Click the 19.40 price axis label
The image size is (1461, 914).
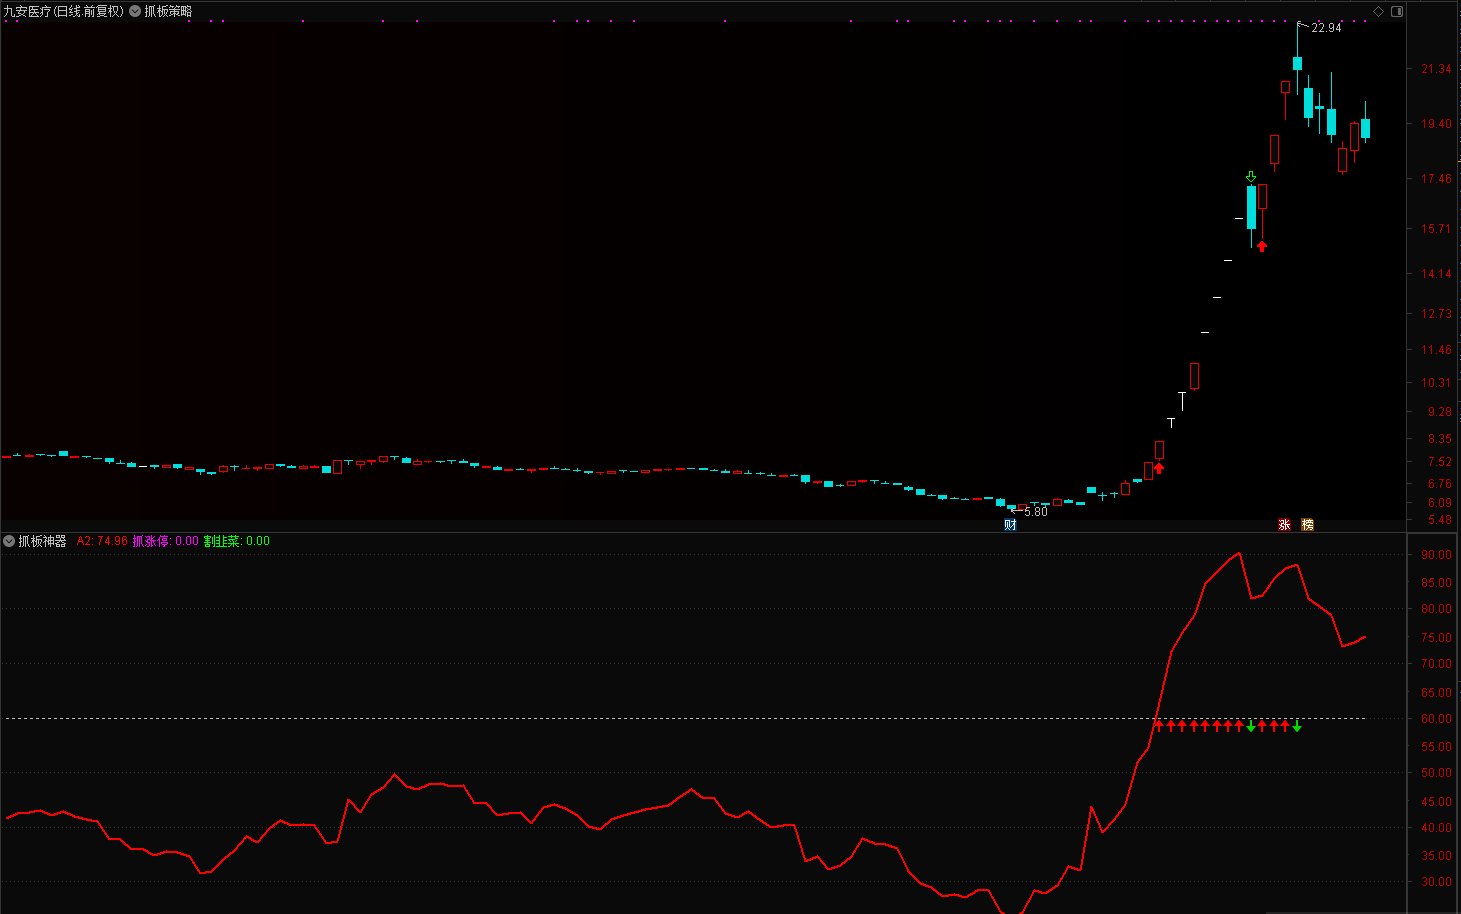[1437, 124]
